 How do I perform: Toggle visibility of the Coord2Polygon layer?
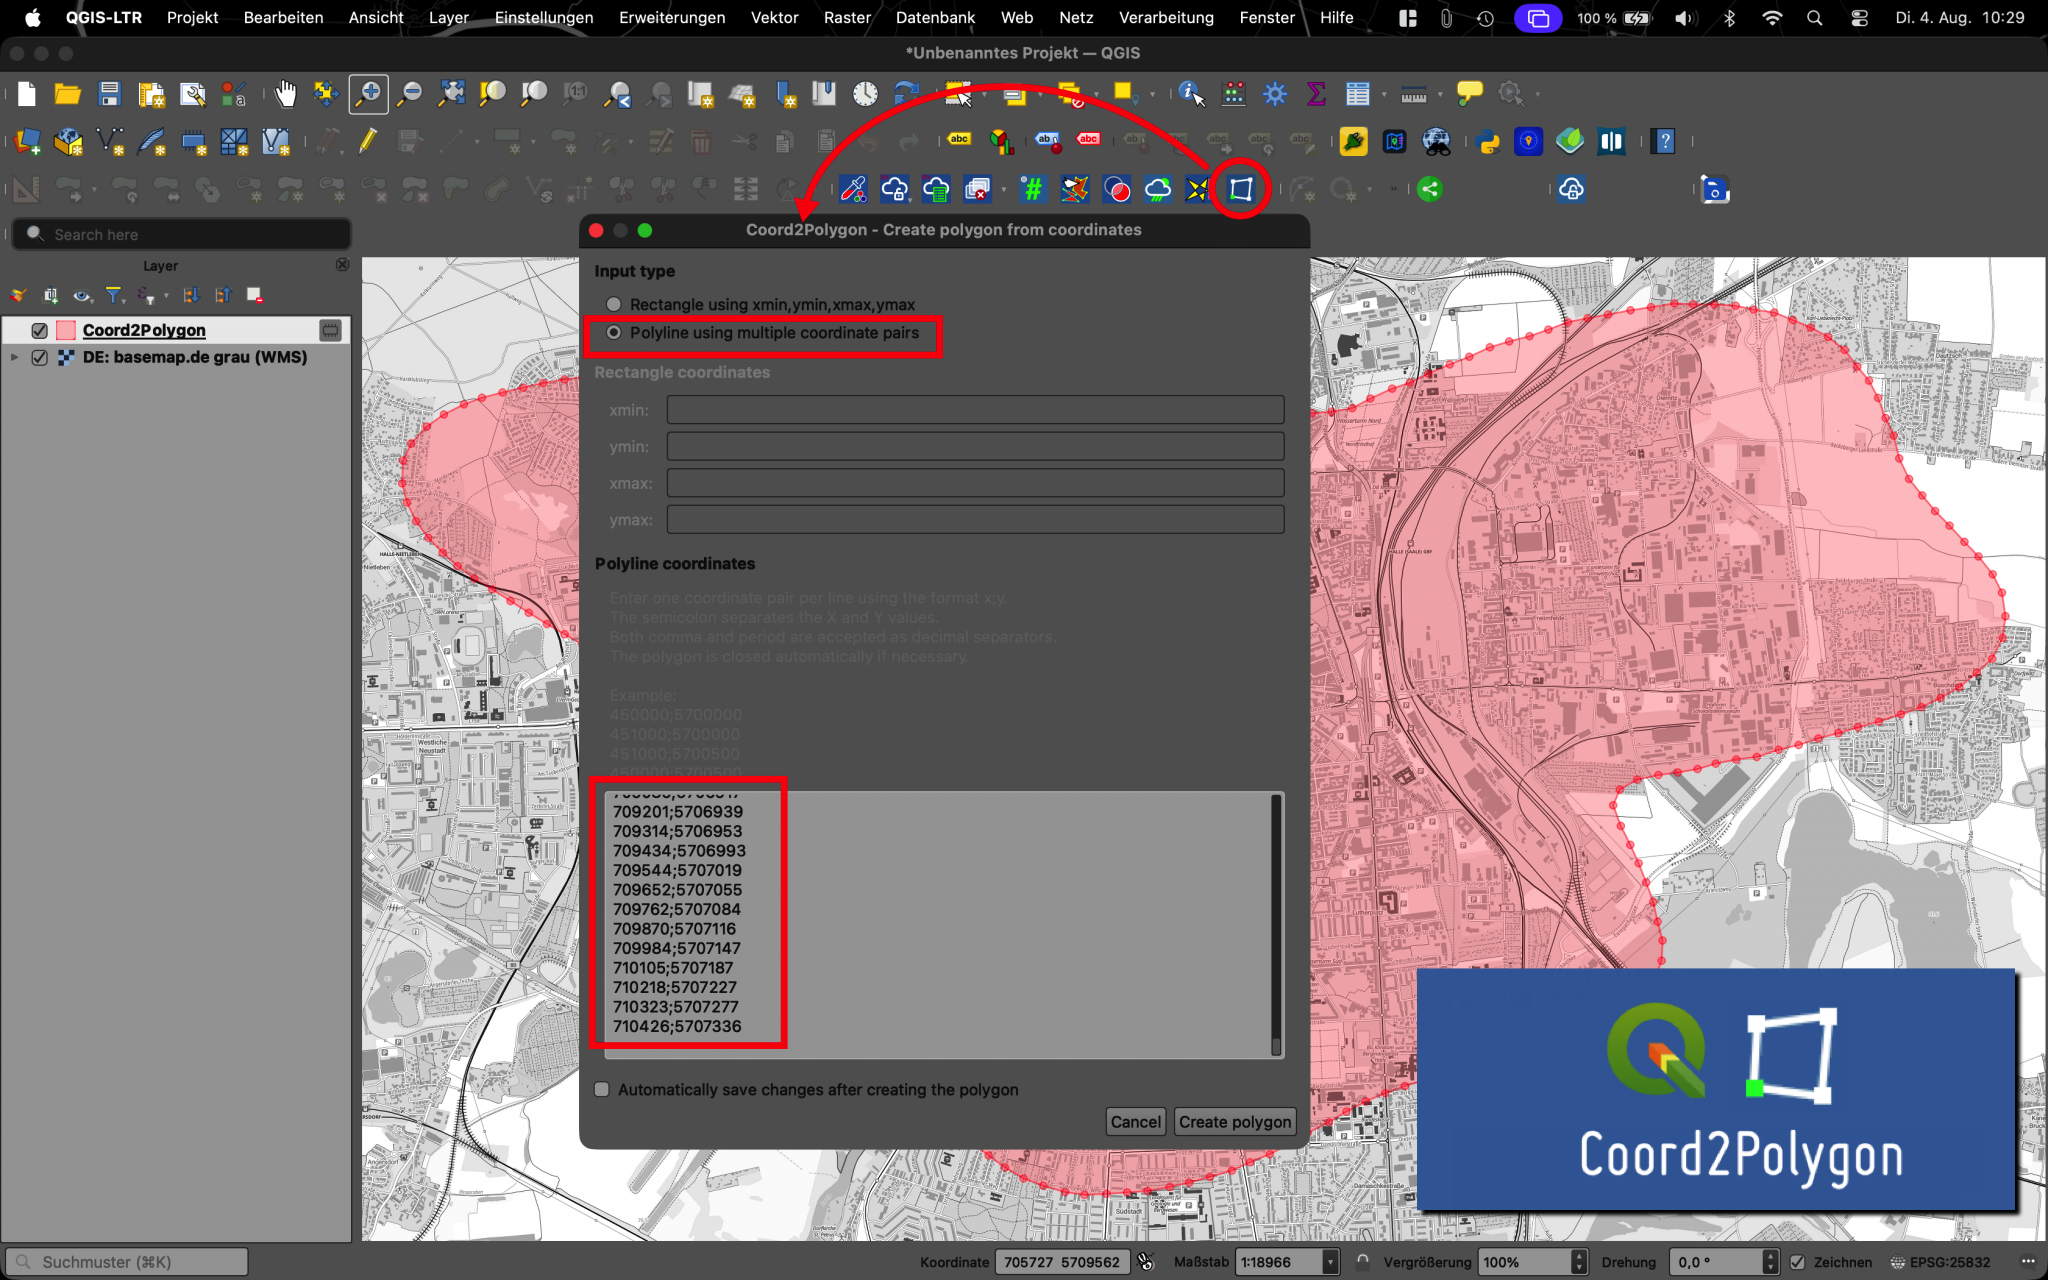click(x=40, y=330)
